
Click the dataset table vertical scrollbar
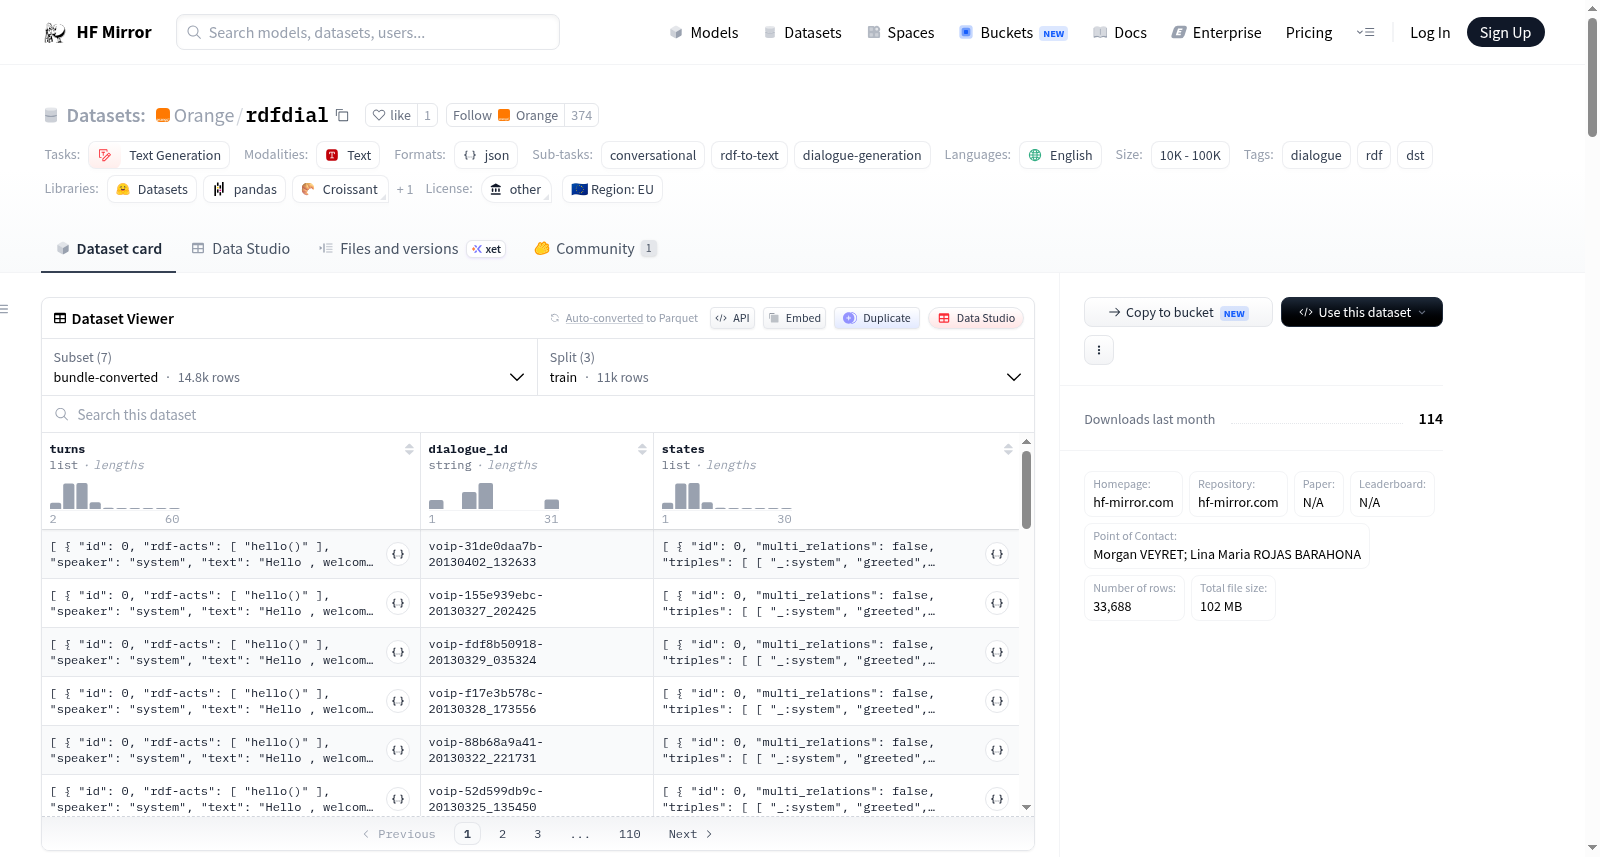tap(1026, 489)
